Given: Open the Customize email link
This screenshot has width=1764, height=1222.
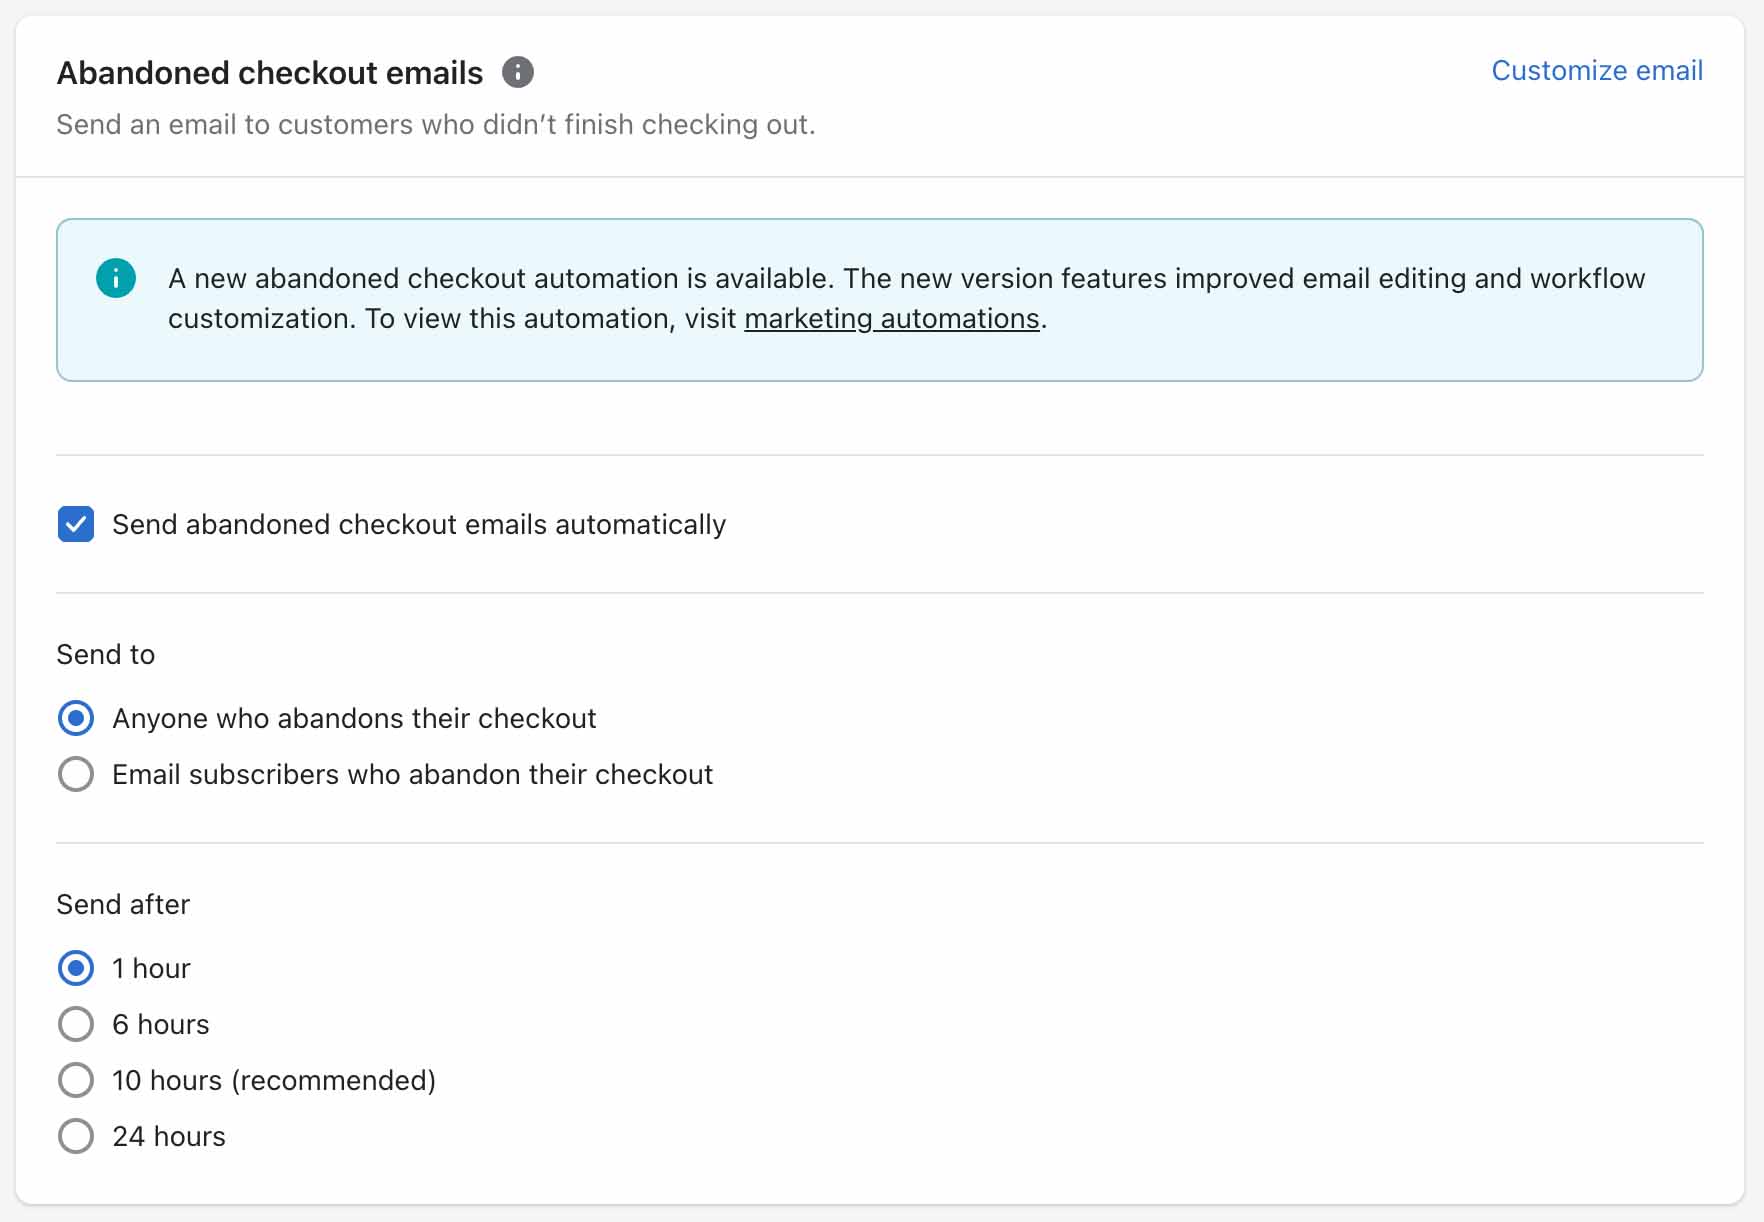Looking at the screenshot, I should click(1597, 71).
